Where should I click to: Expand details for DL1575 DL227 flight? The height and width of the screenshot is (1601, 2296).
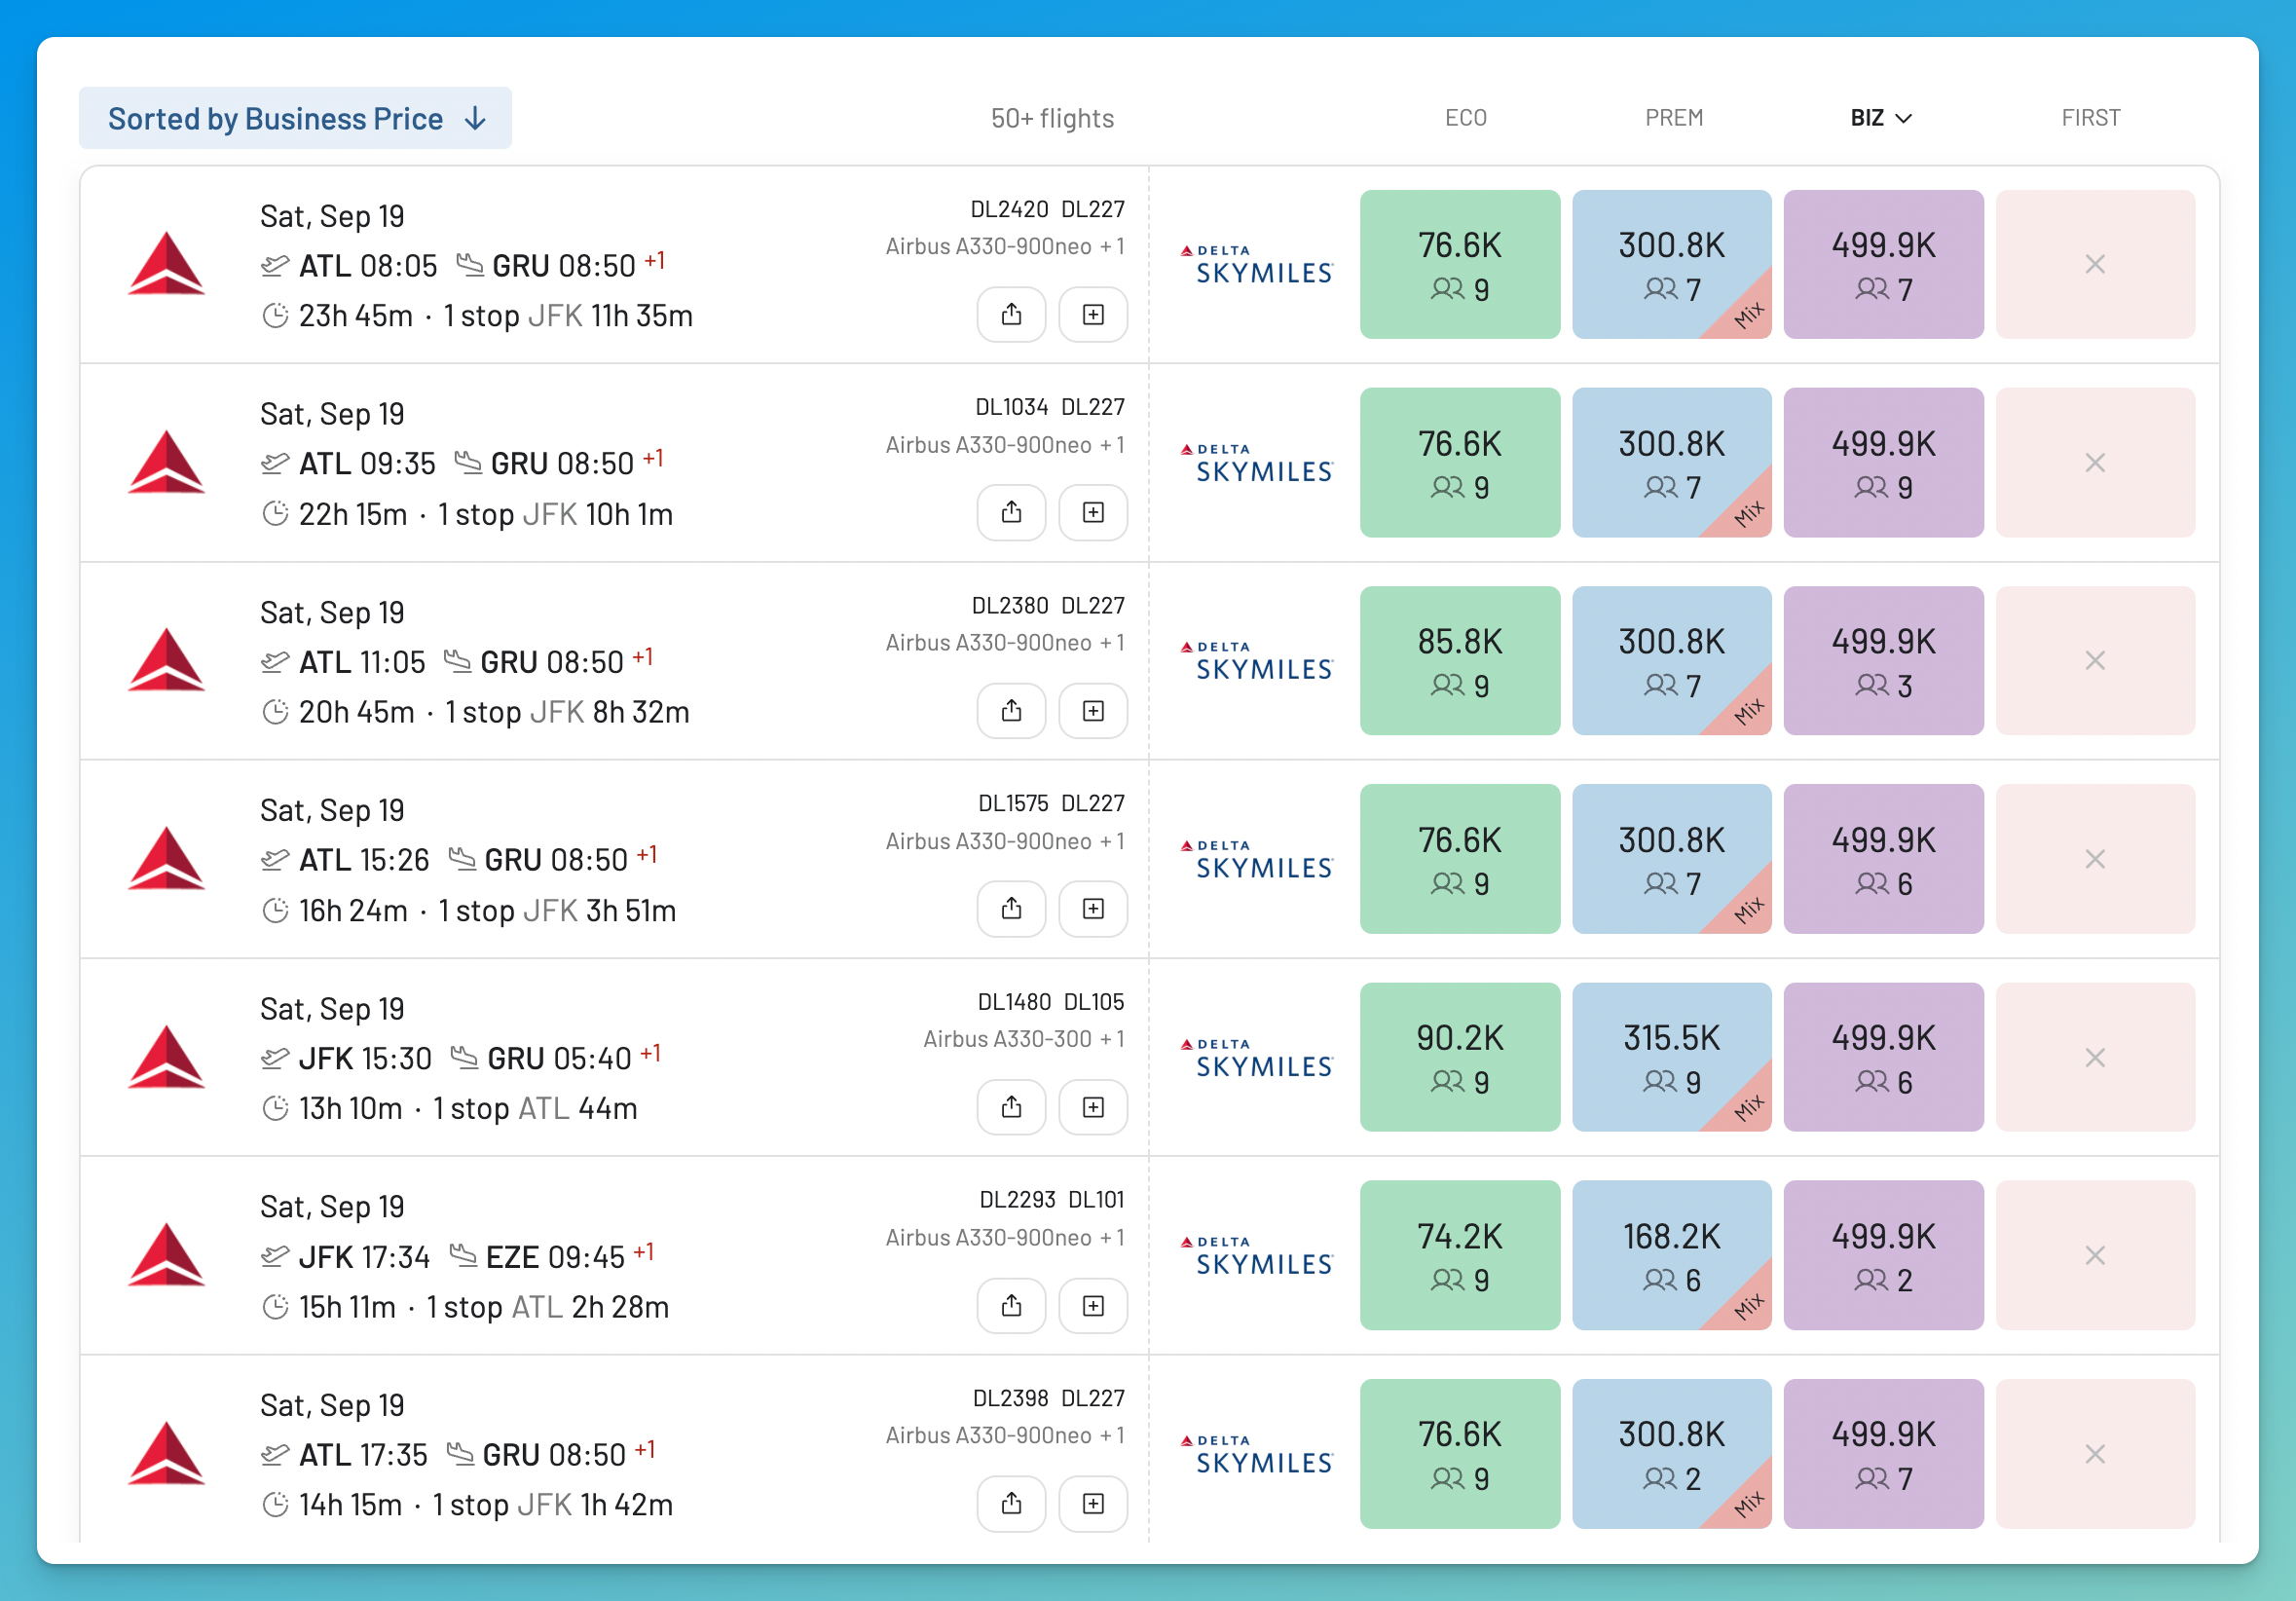1093,909
